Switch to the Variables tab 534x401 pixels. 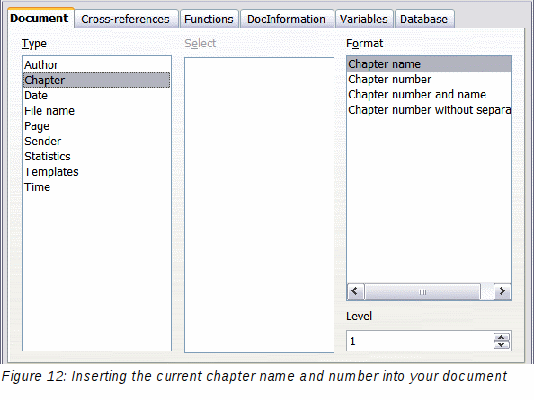pyautogui.click(x=364, y=19)
